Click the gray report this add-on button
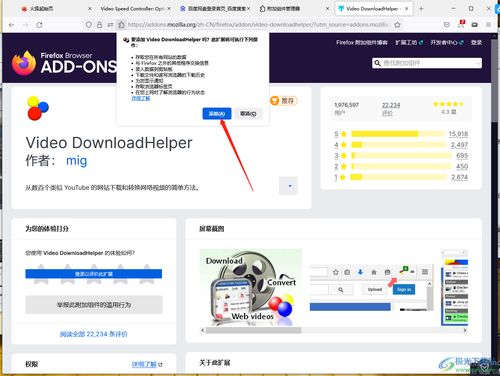 pyautogui.click(x=94, y=305)
